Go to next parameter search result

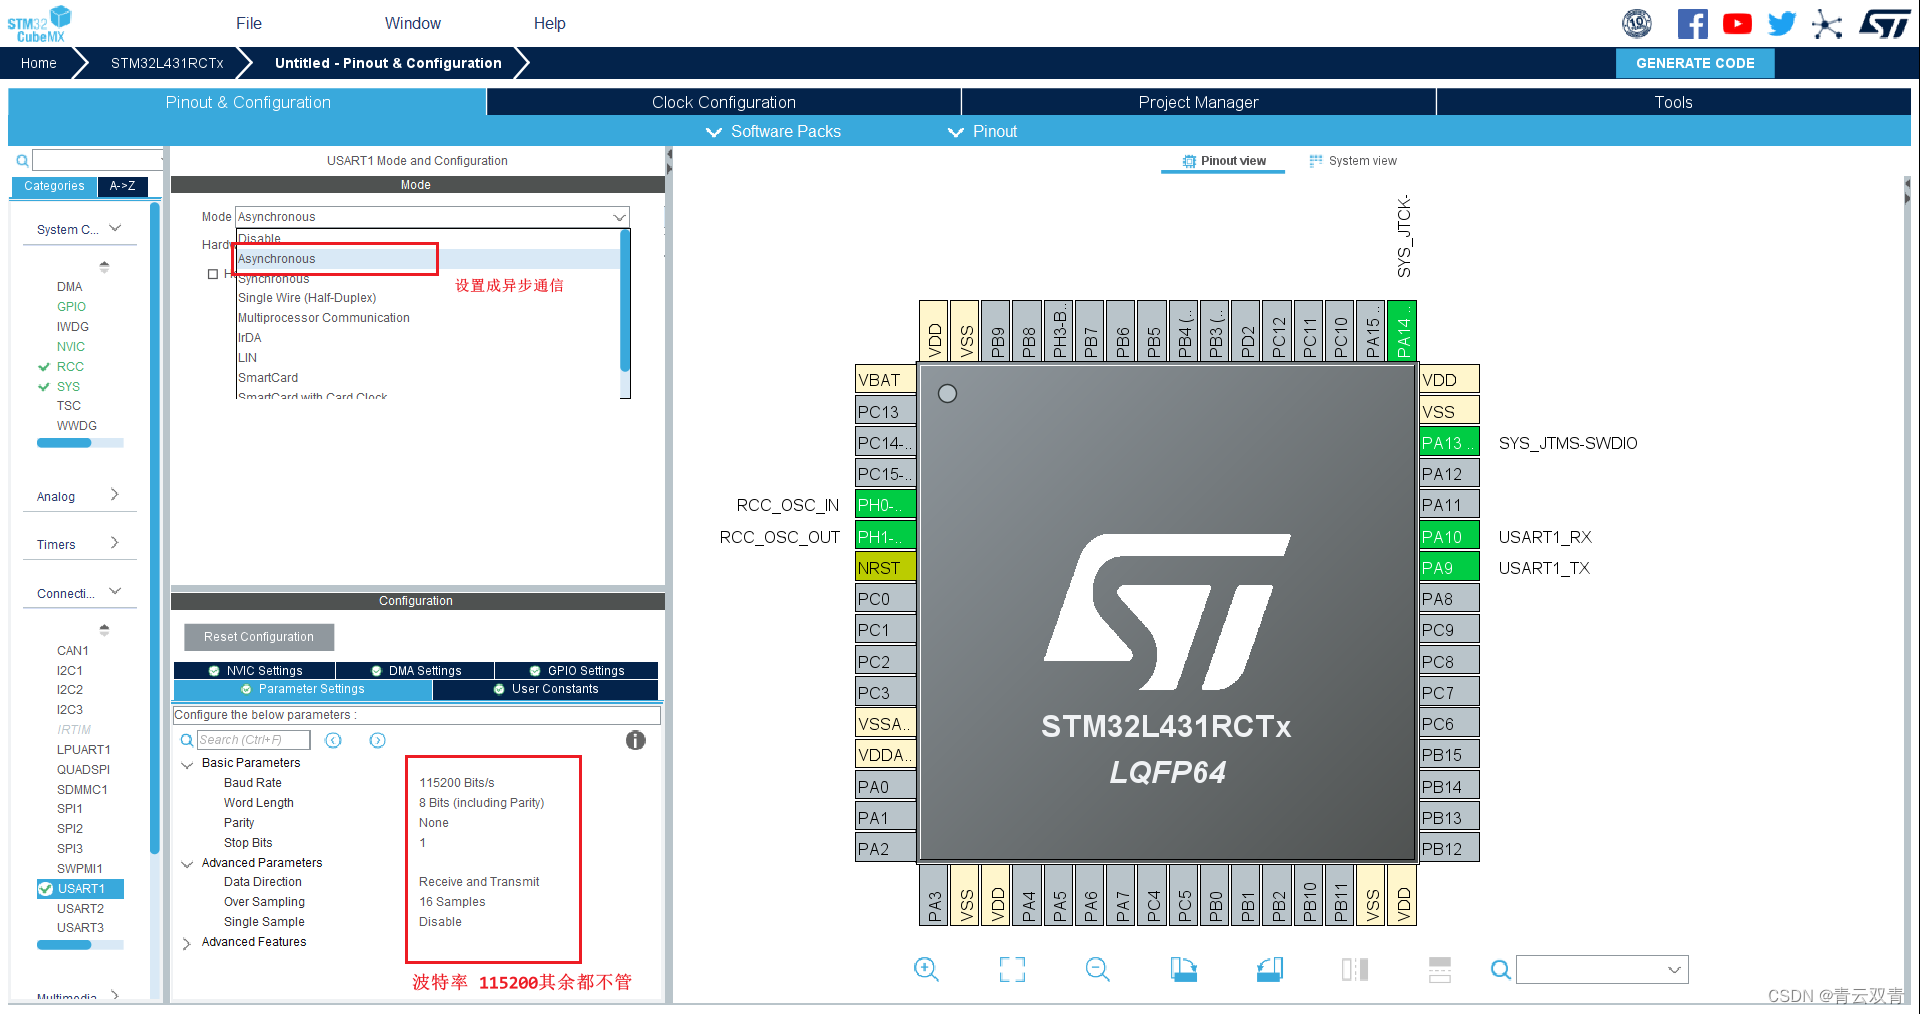[377, 740]
